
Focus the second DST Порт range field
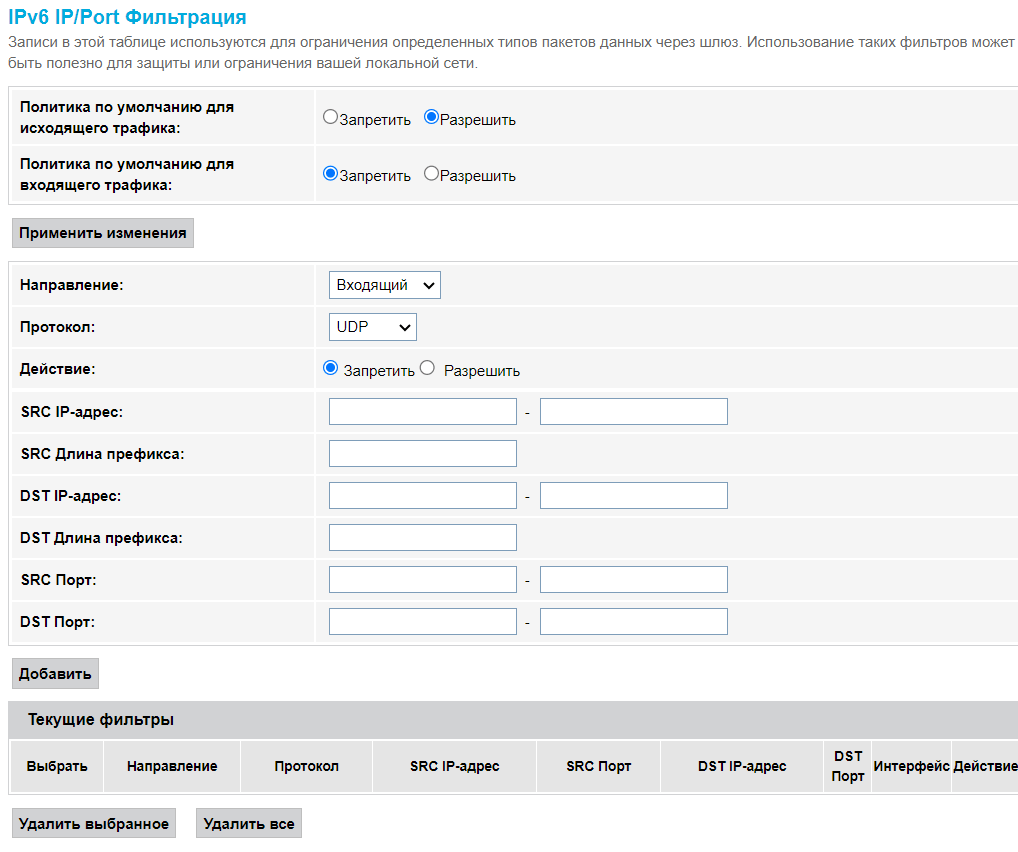pyautogui.click(x=633, y=622)
